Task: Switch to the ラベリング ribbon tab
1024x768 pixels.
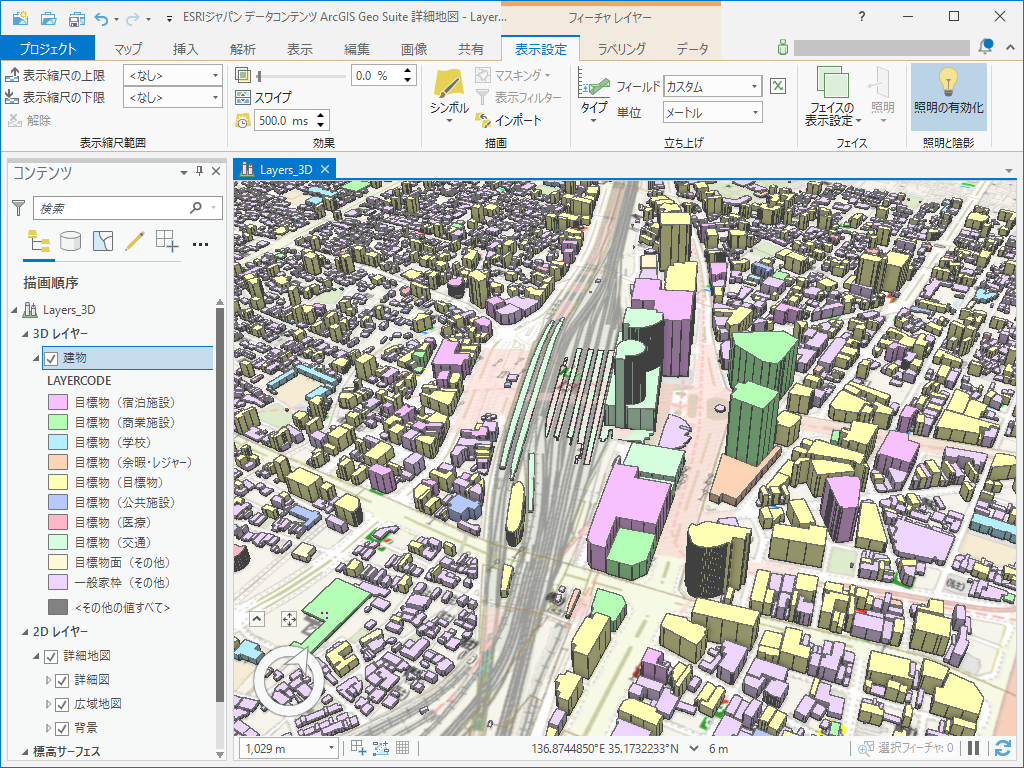Action: pos(621,49)
